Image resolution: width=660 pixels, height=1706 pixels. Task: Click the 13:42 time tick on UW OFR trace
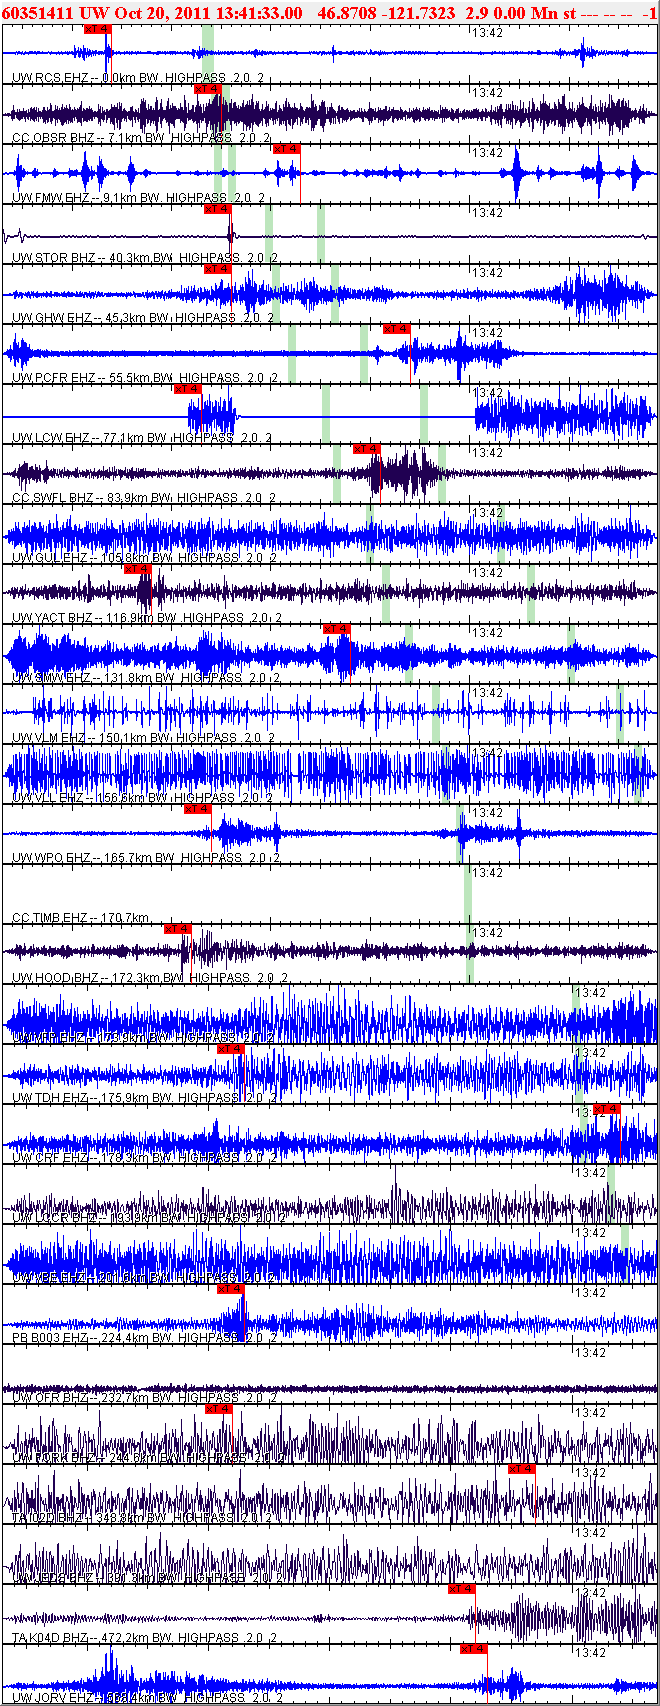[591, 1353]
